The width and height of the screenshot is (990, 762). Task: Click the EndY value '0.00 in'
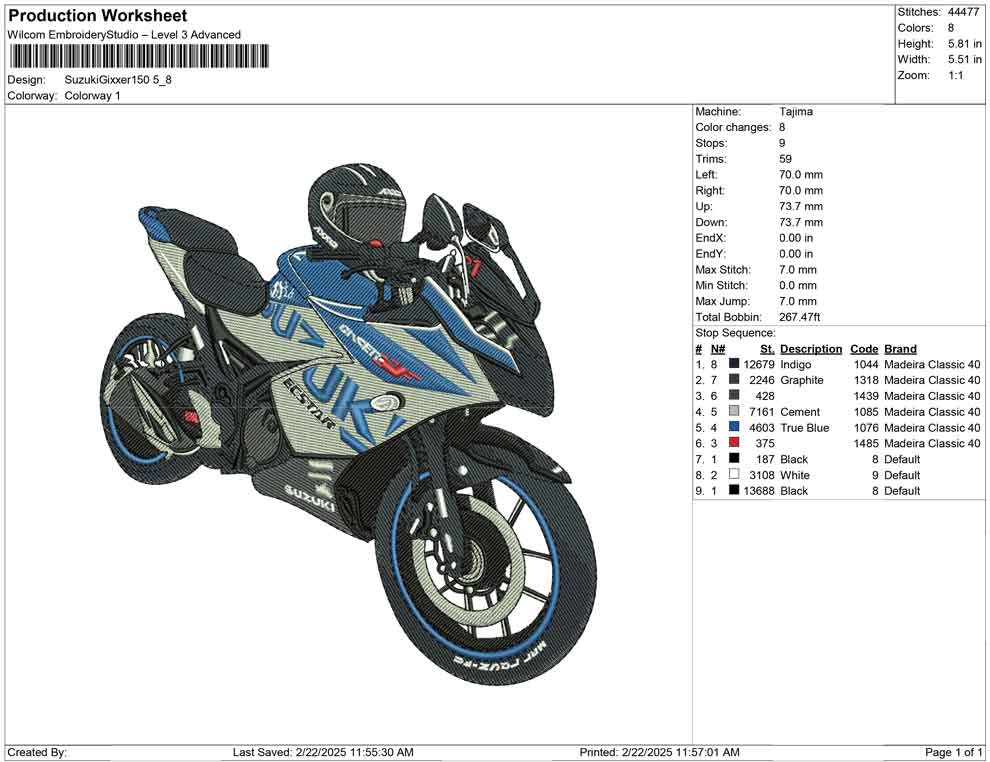click(796, 254)
